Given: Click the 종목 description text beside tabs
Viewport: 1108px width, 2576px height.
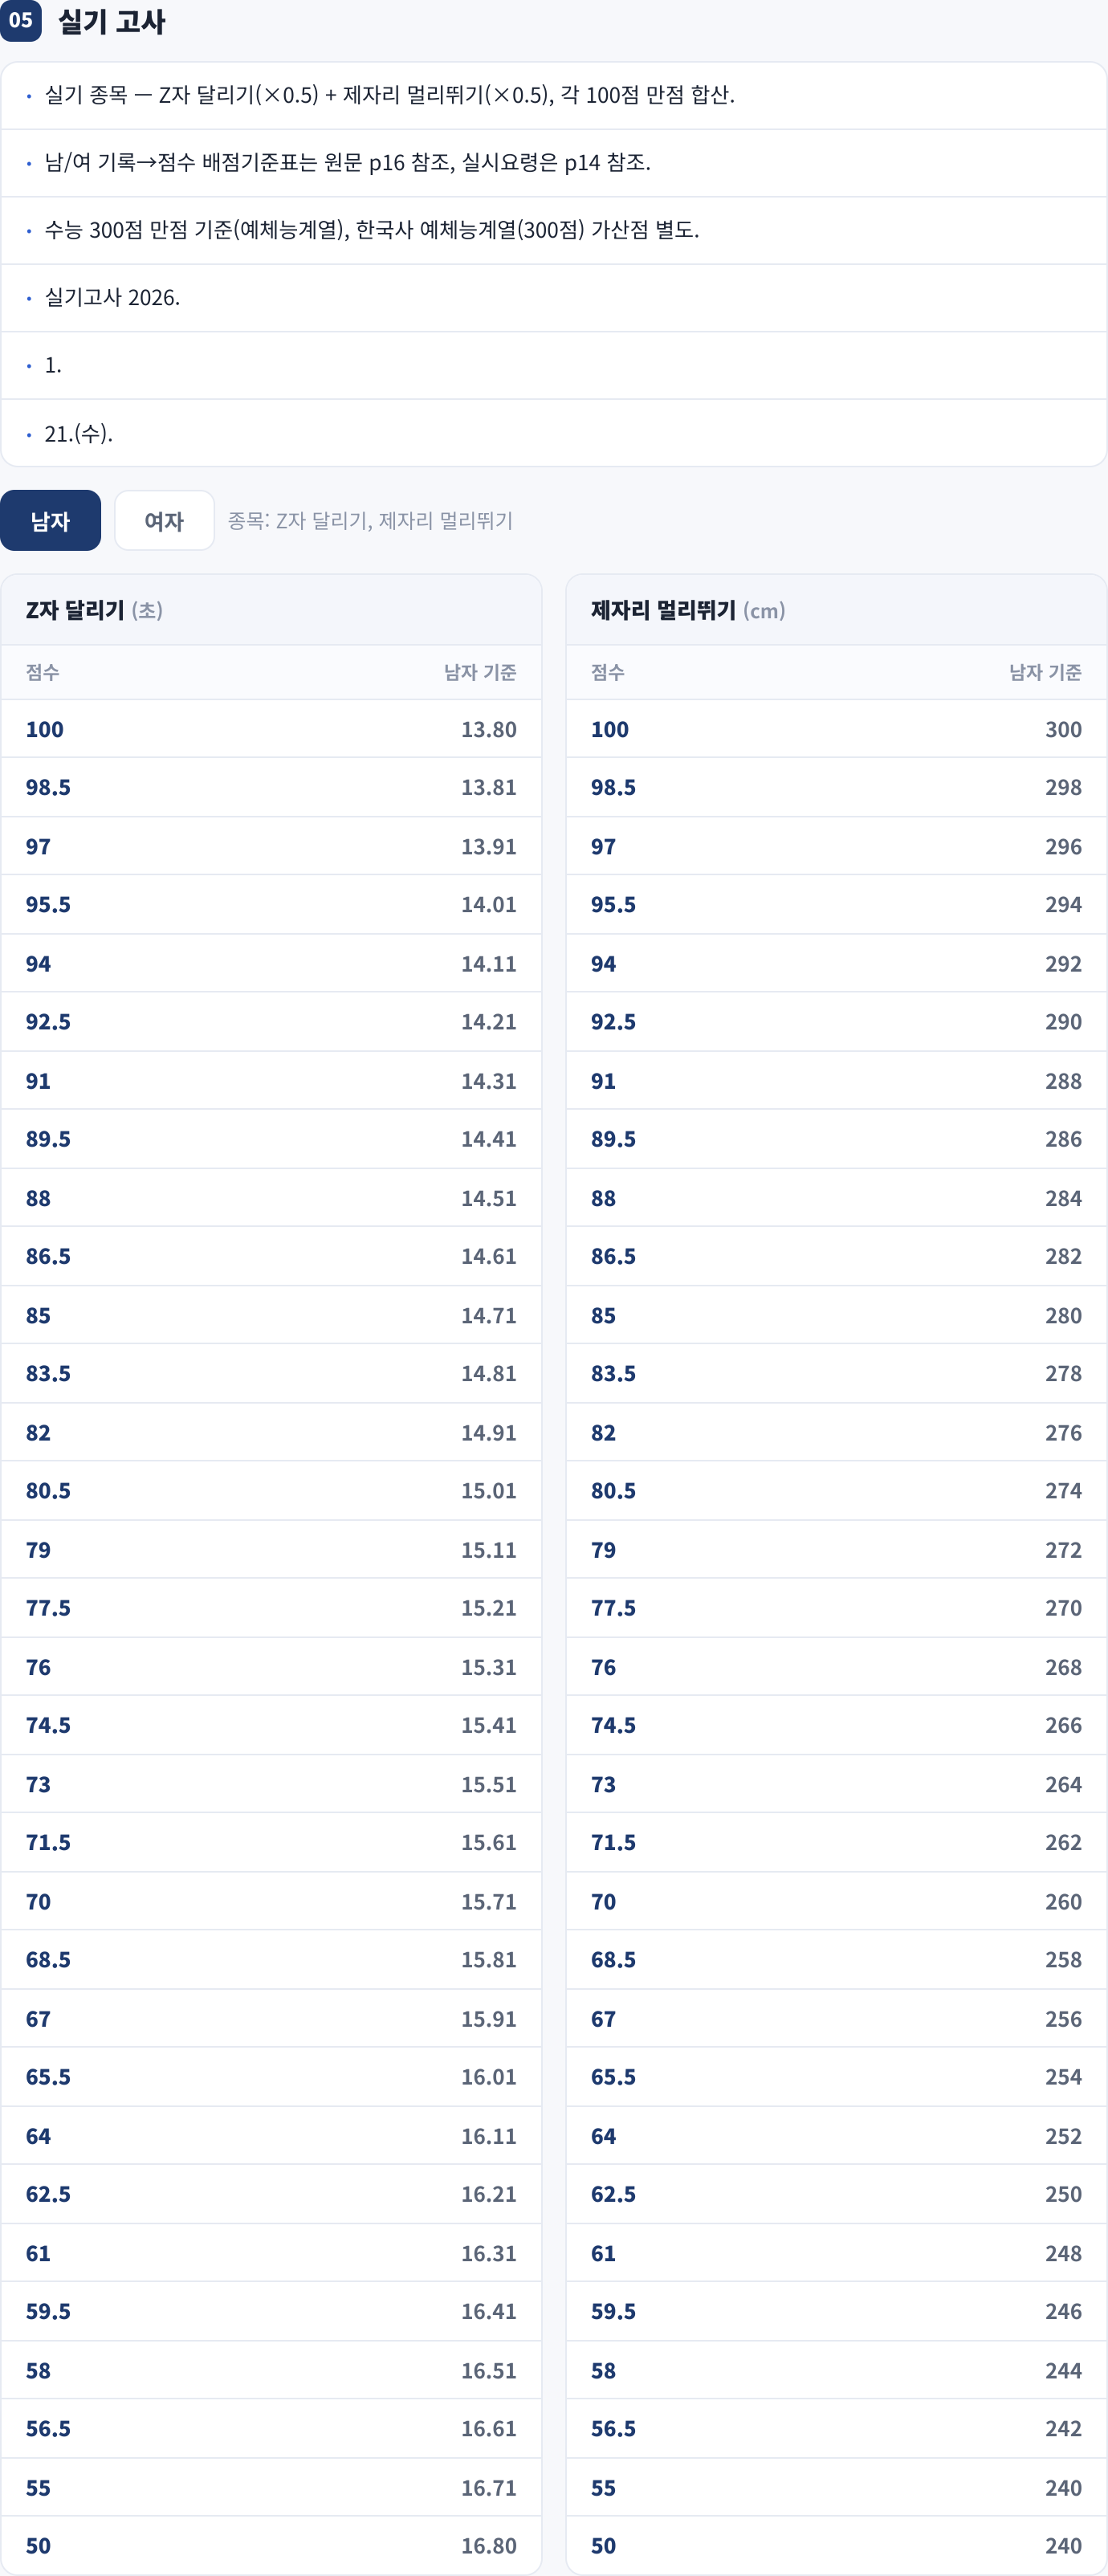Looking at the screenshot, I should click(371, 520).
